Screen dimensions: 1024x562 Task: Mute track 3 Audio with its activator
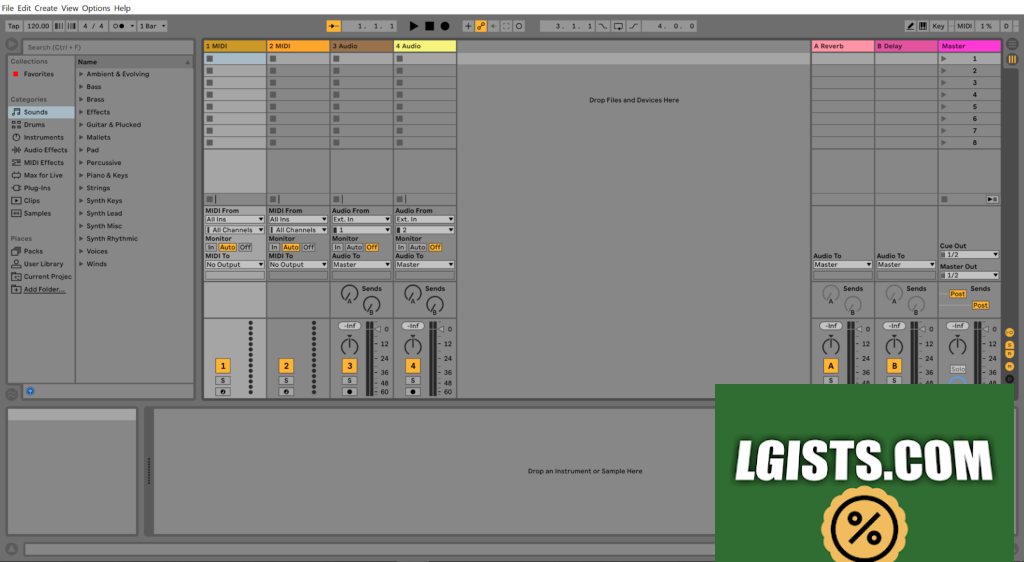349,366
